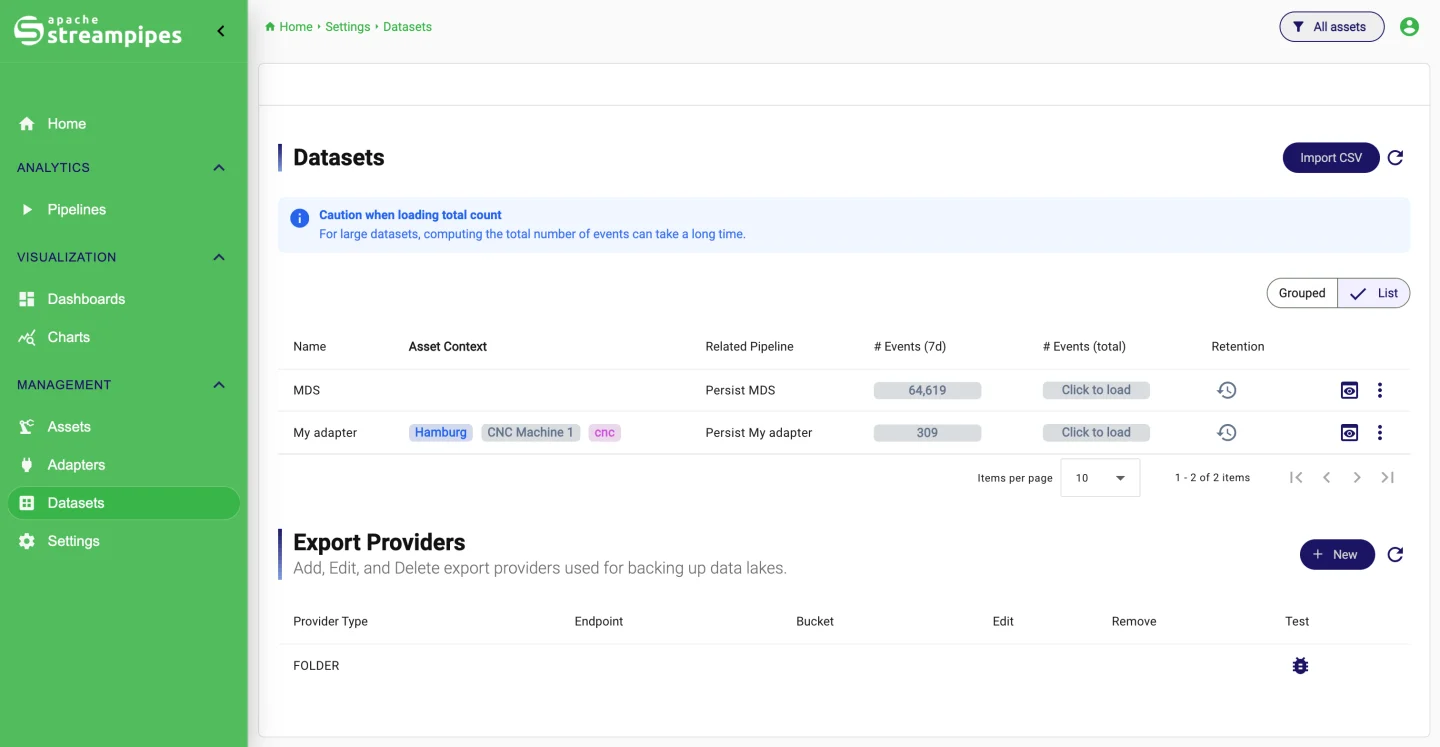Collapse the Visualization section
This screenshot has width=1440, height=747.
coord(219,258)
